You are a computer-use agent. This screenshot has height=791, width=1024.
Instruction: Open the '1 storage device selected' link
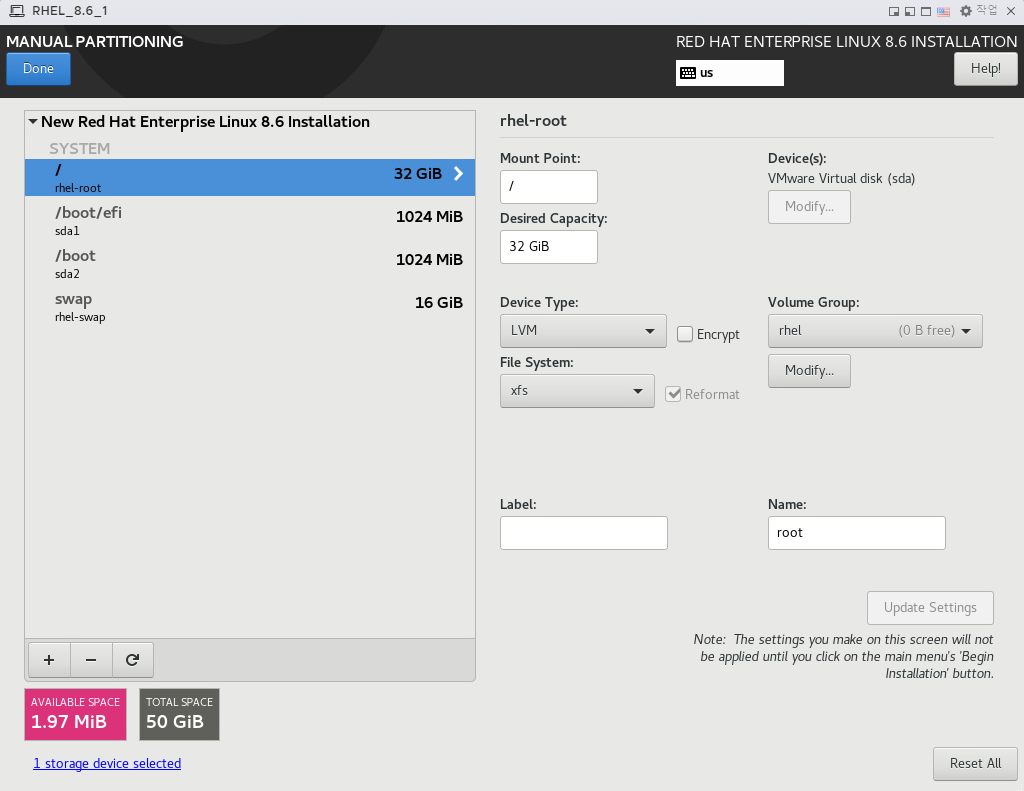pos(107,764)
